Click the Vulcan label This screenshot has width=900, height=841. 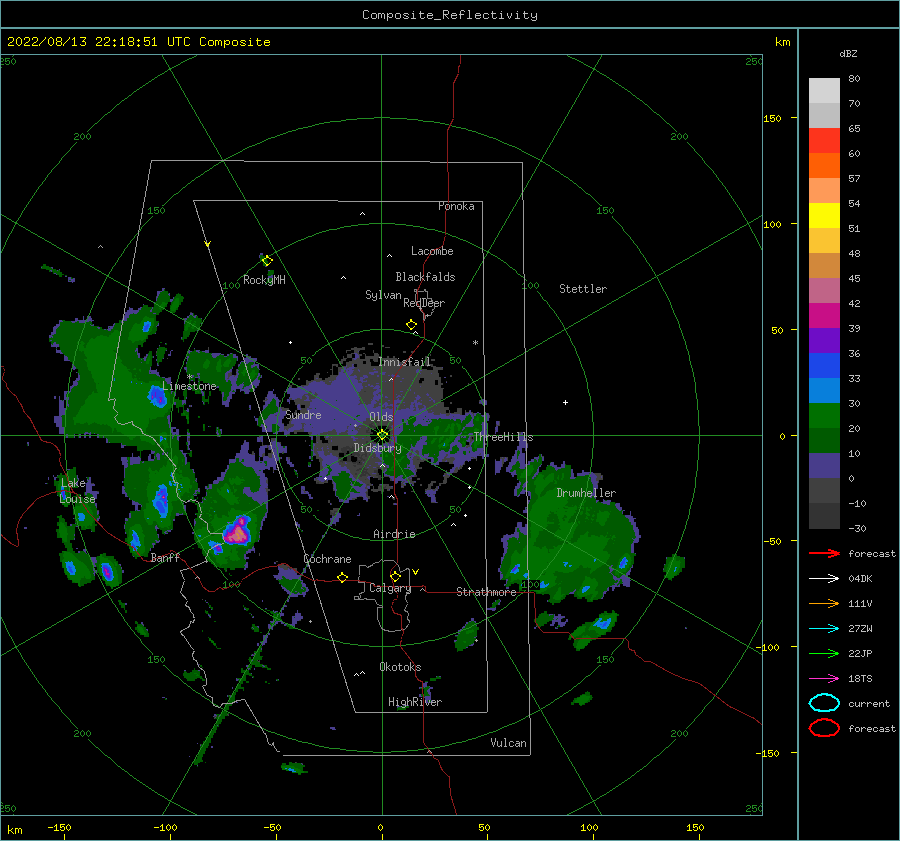509,743
